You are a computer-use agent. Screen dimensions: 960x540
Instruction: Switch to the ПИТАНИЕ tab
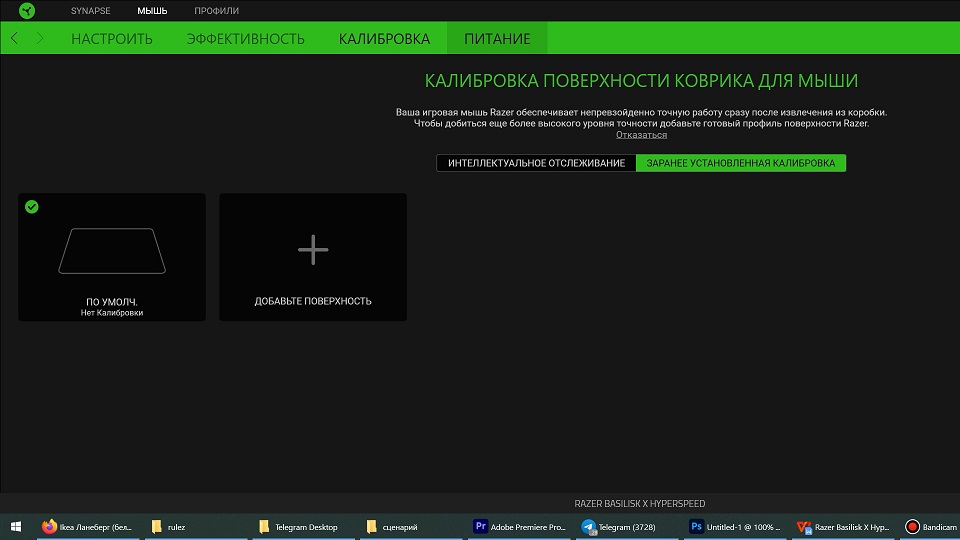pos(497,38)
